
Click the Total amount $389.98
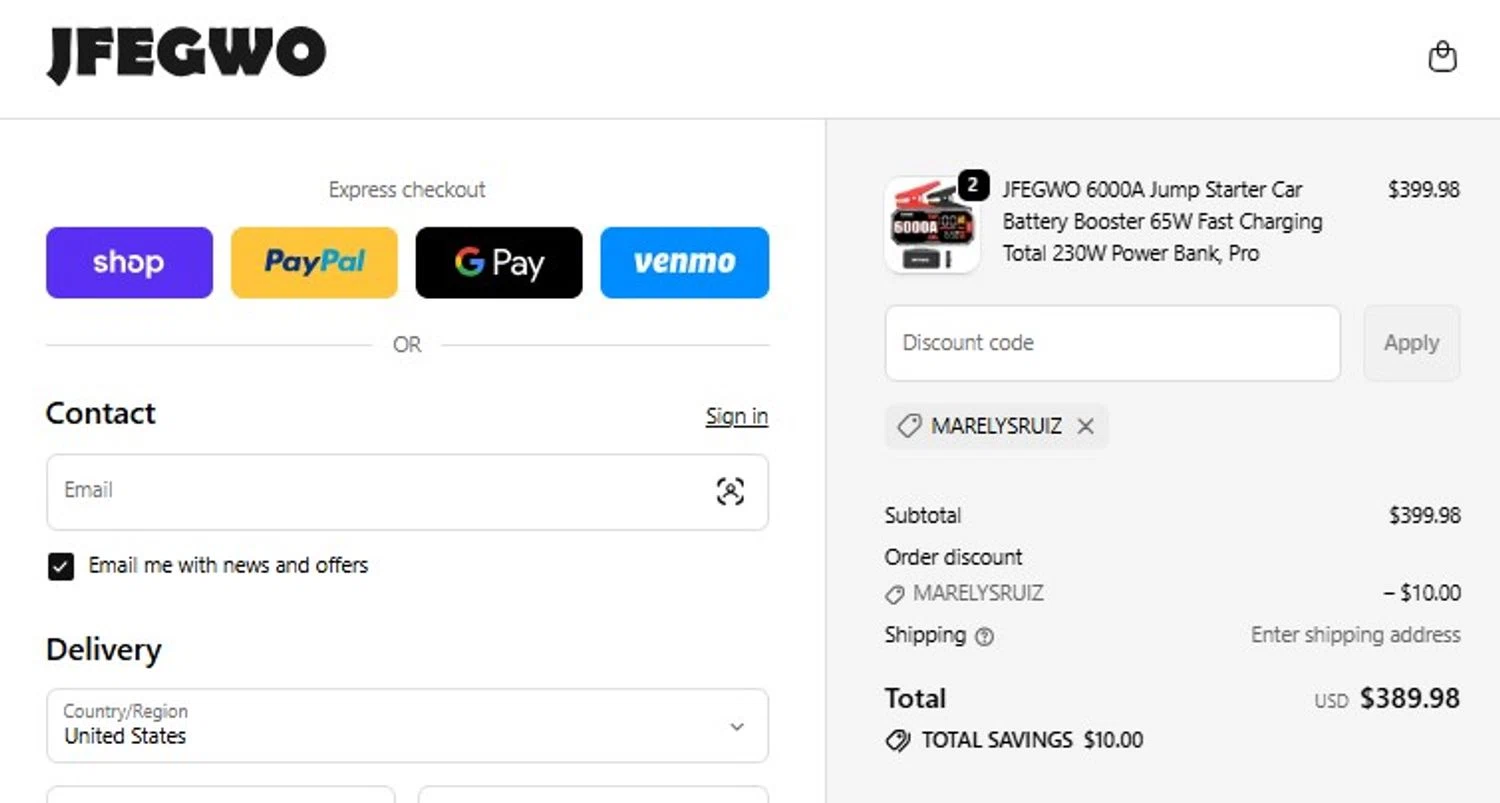pos(1410,698)
